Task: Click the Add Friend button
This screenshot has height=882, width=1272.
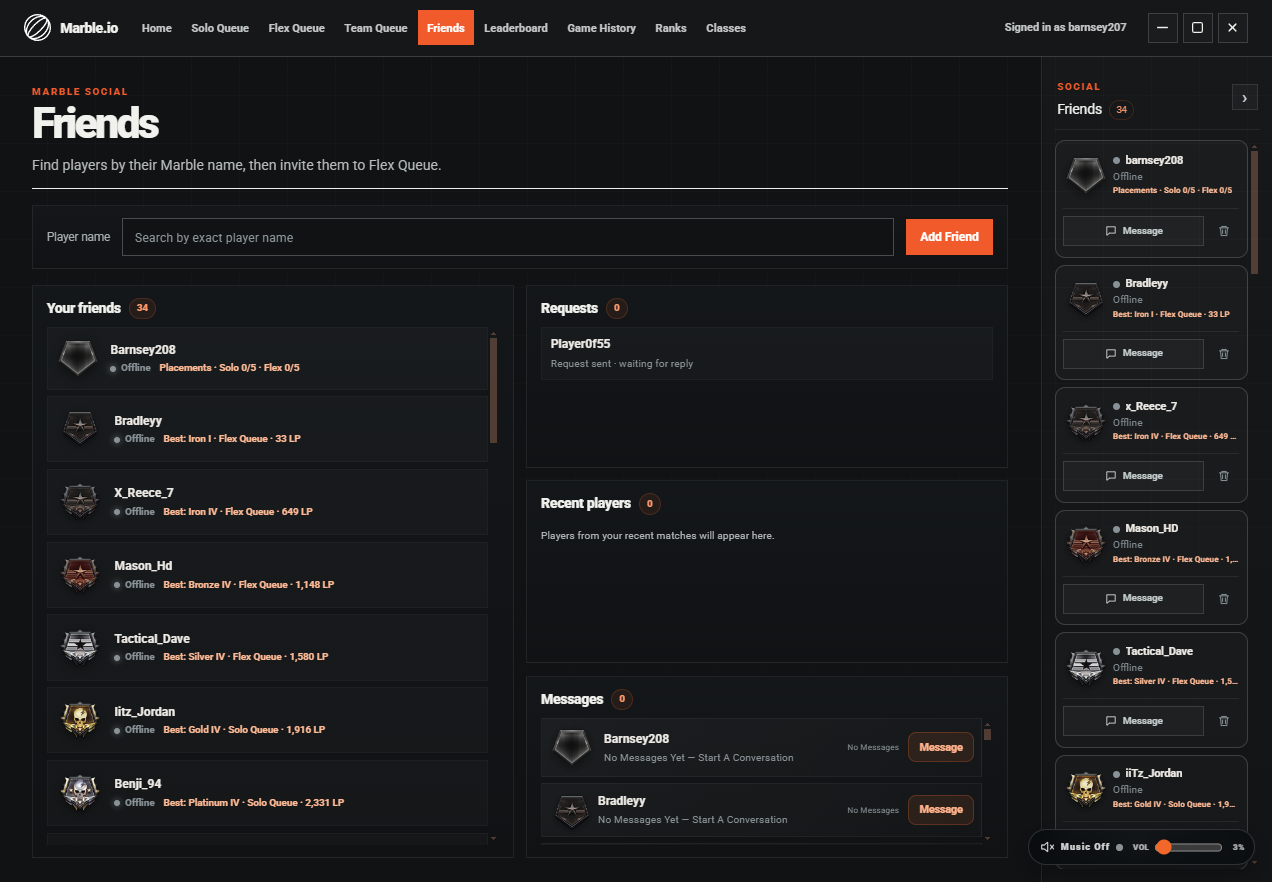Action: [x=949, y=237]
